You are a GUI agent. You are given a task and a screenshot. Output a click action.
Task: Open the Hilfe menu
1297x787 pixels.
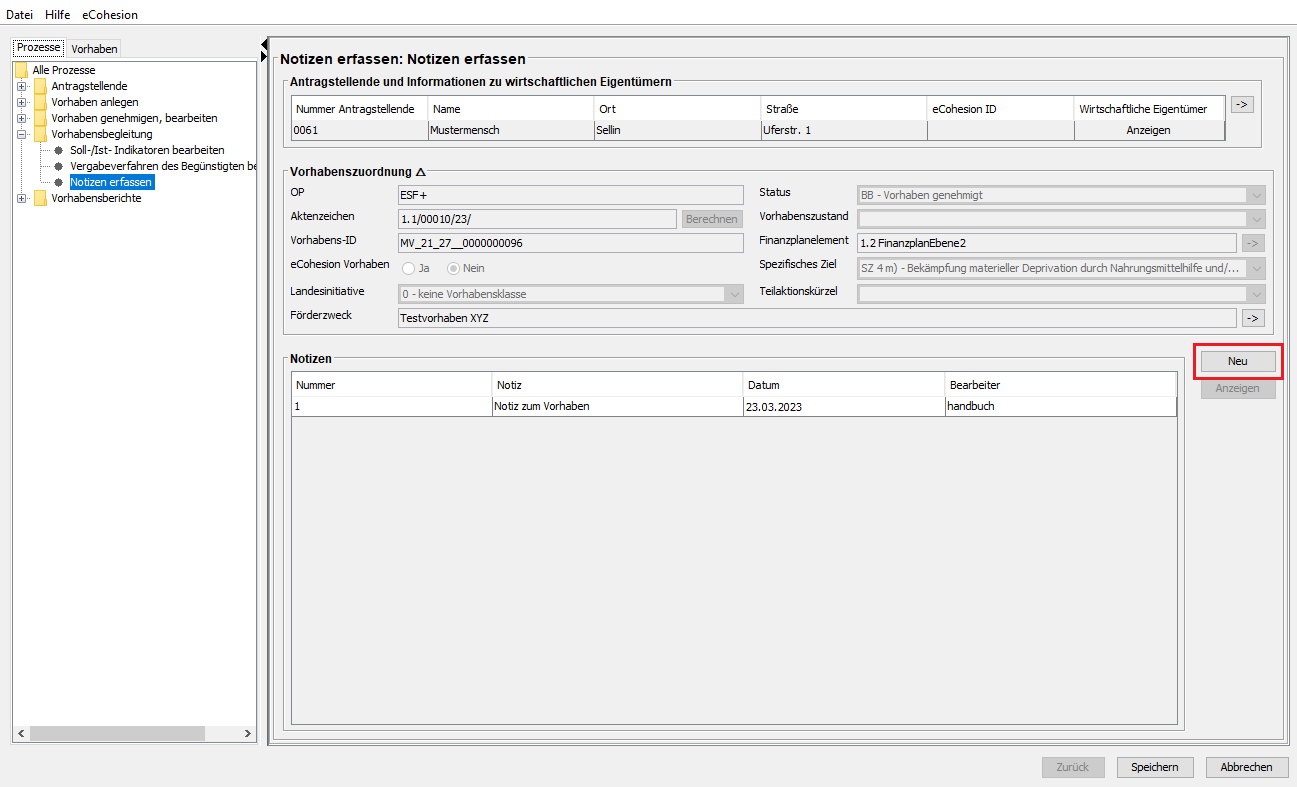[x=57, y=15]
